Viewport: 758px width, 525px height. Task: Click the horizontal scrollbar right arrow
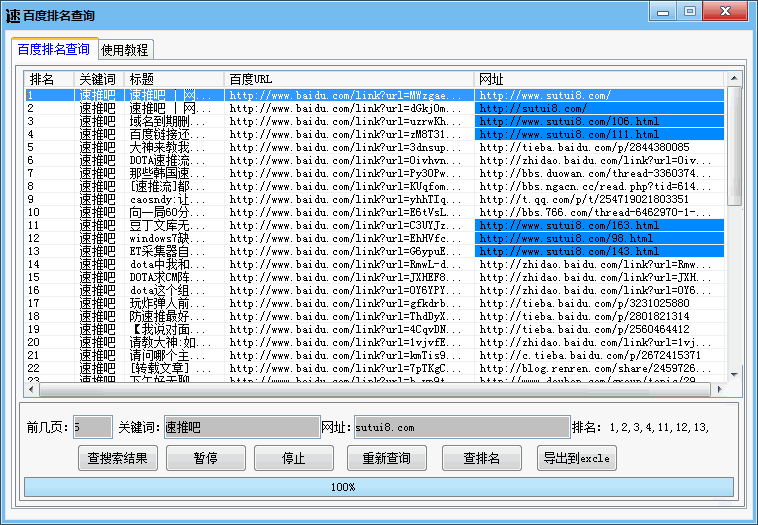pos(719,389)
